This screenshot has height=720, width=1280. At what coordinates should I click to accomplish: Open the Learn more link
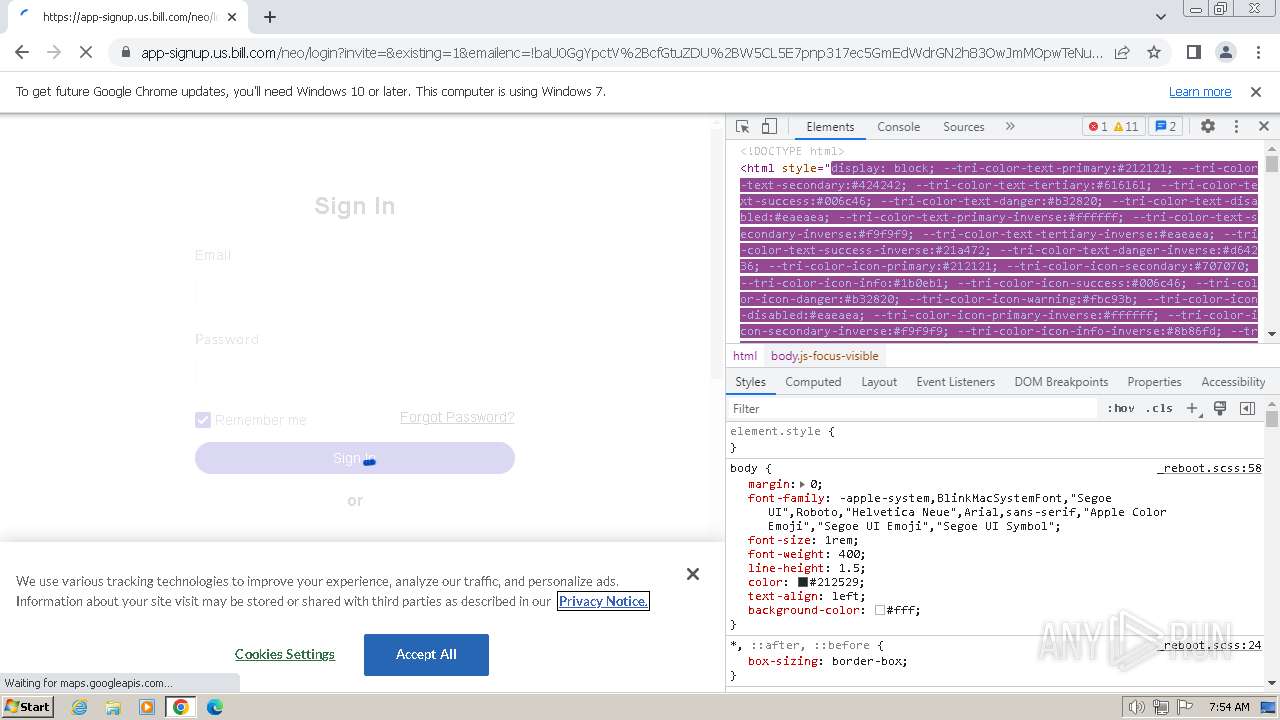tap(1200, 92)
